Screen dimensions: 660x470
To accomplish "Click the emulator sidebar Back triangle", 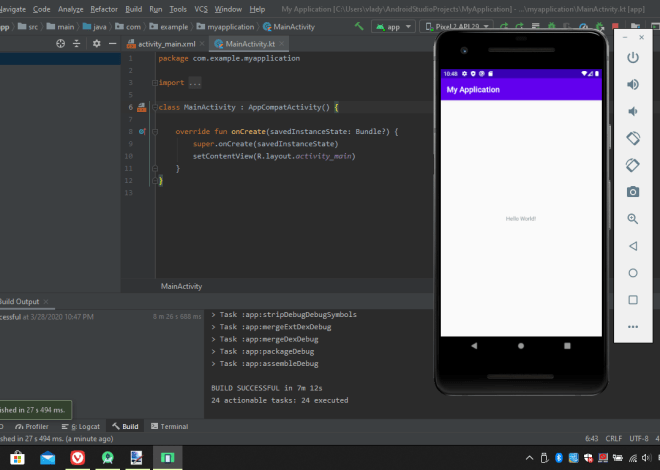I will tap(633, 246).
